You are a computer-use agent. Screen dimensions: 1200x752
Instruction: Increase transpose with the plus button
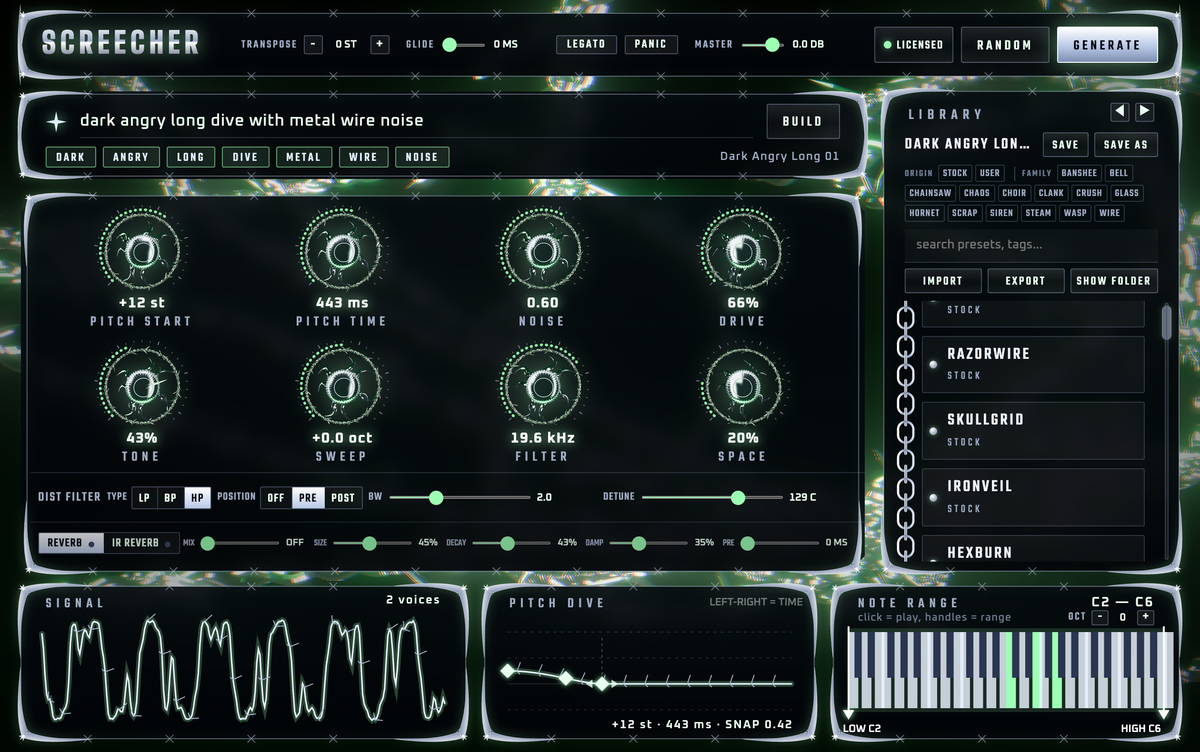379,44
